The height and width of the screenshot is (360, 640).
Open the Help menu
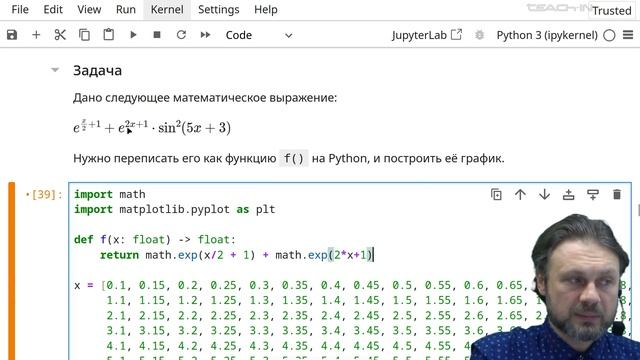[266, 9]
